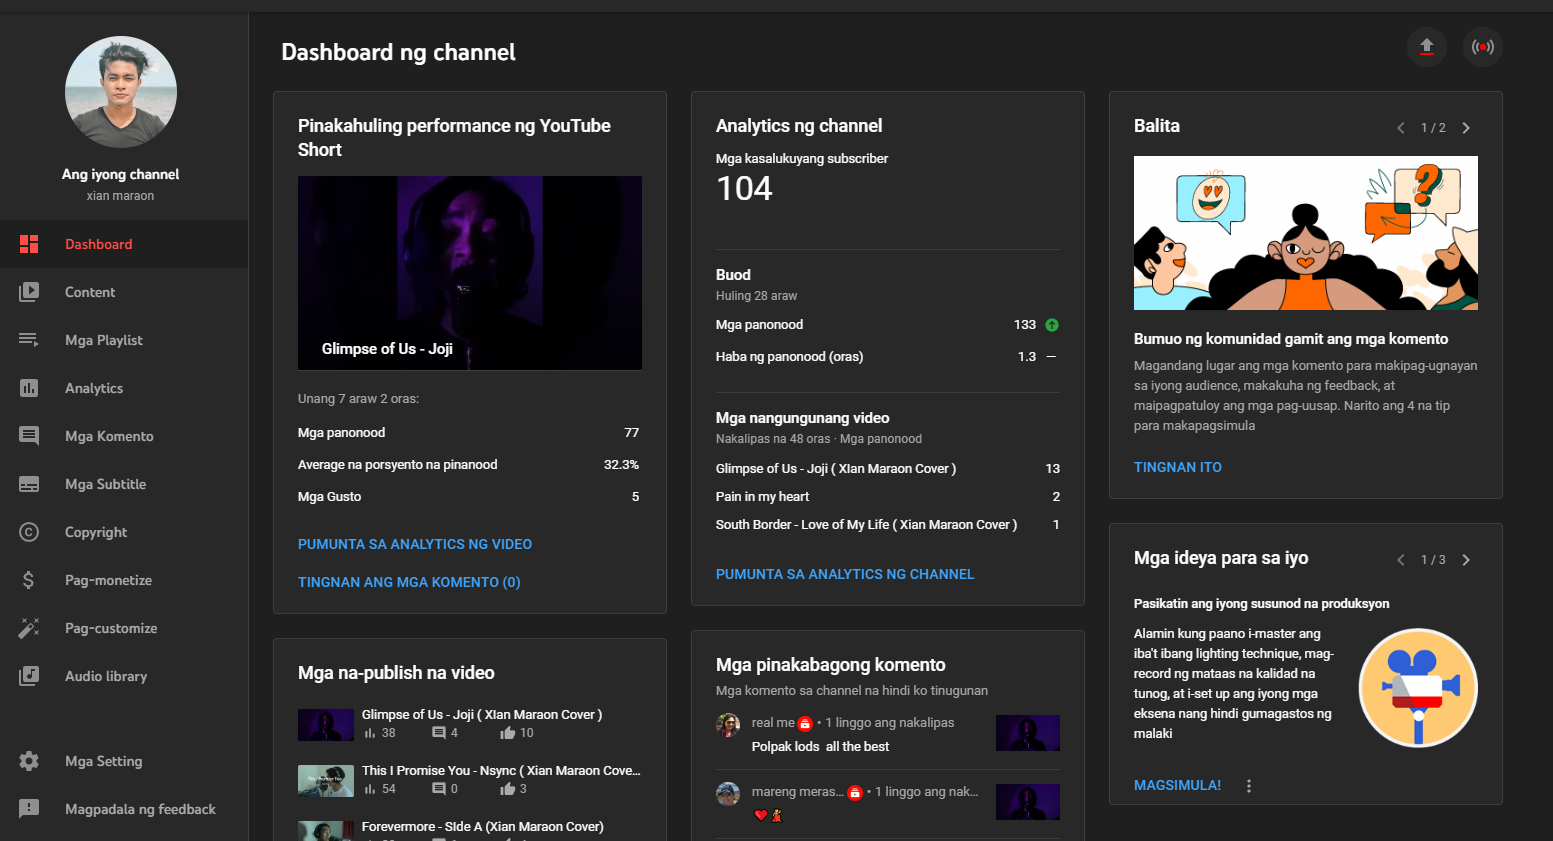Open the Glimpse of Us Short thumbnail
Image resolution: width=1553 pixels, height=841 pixels.
[x=470, y=273]
